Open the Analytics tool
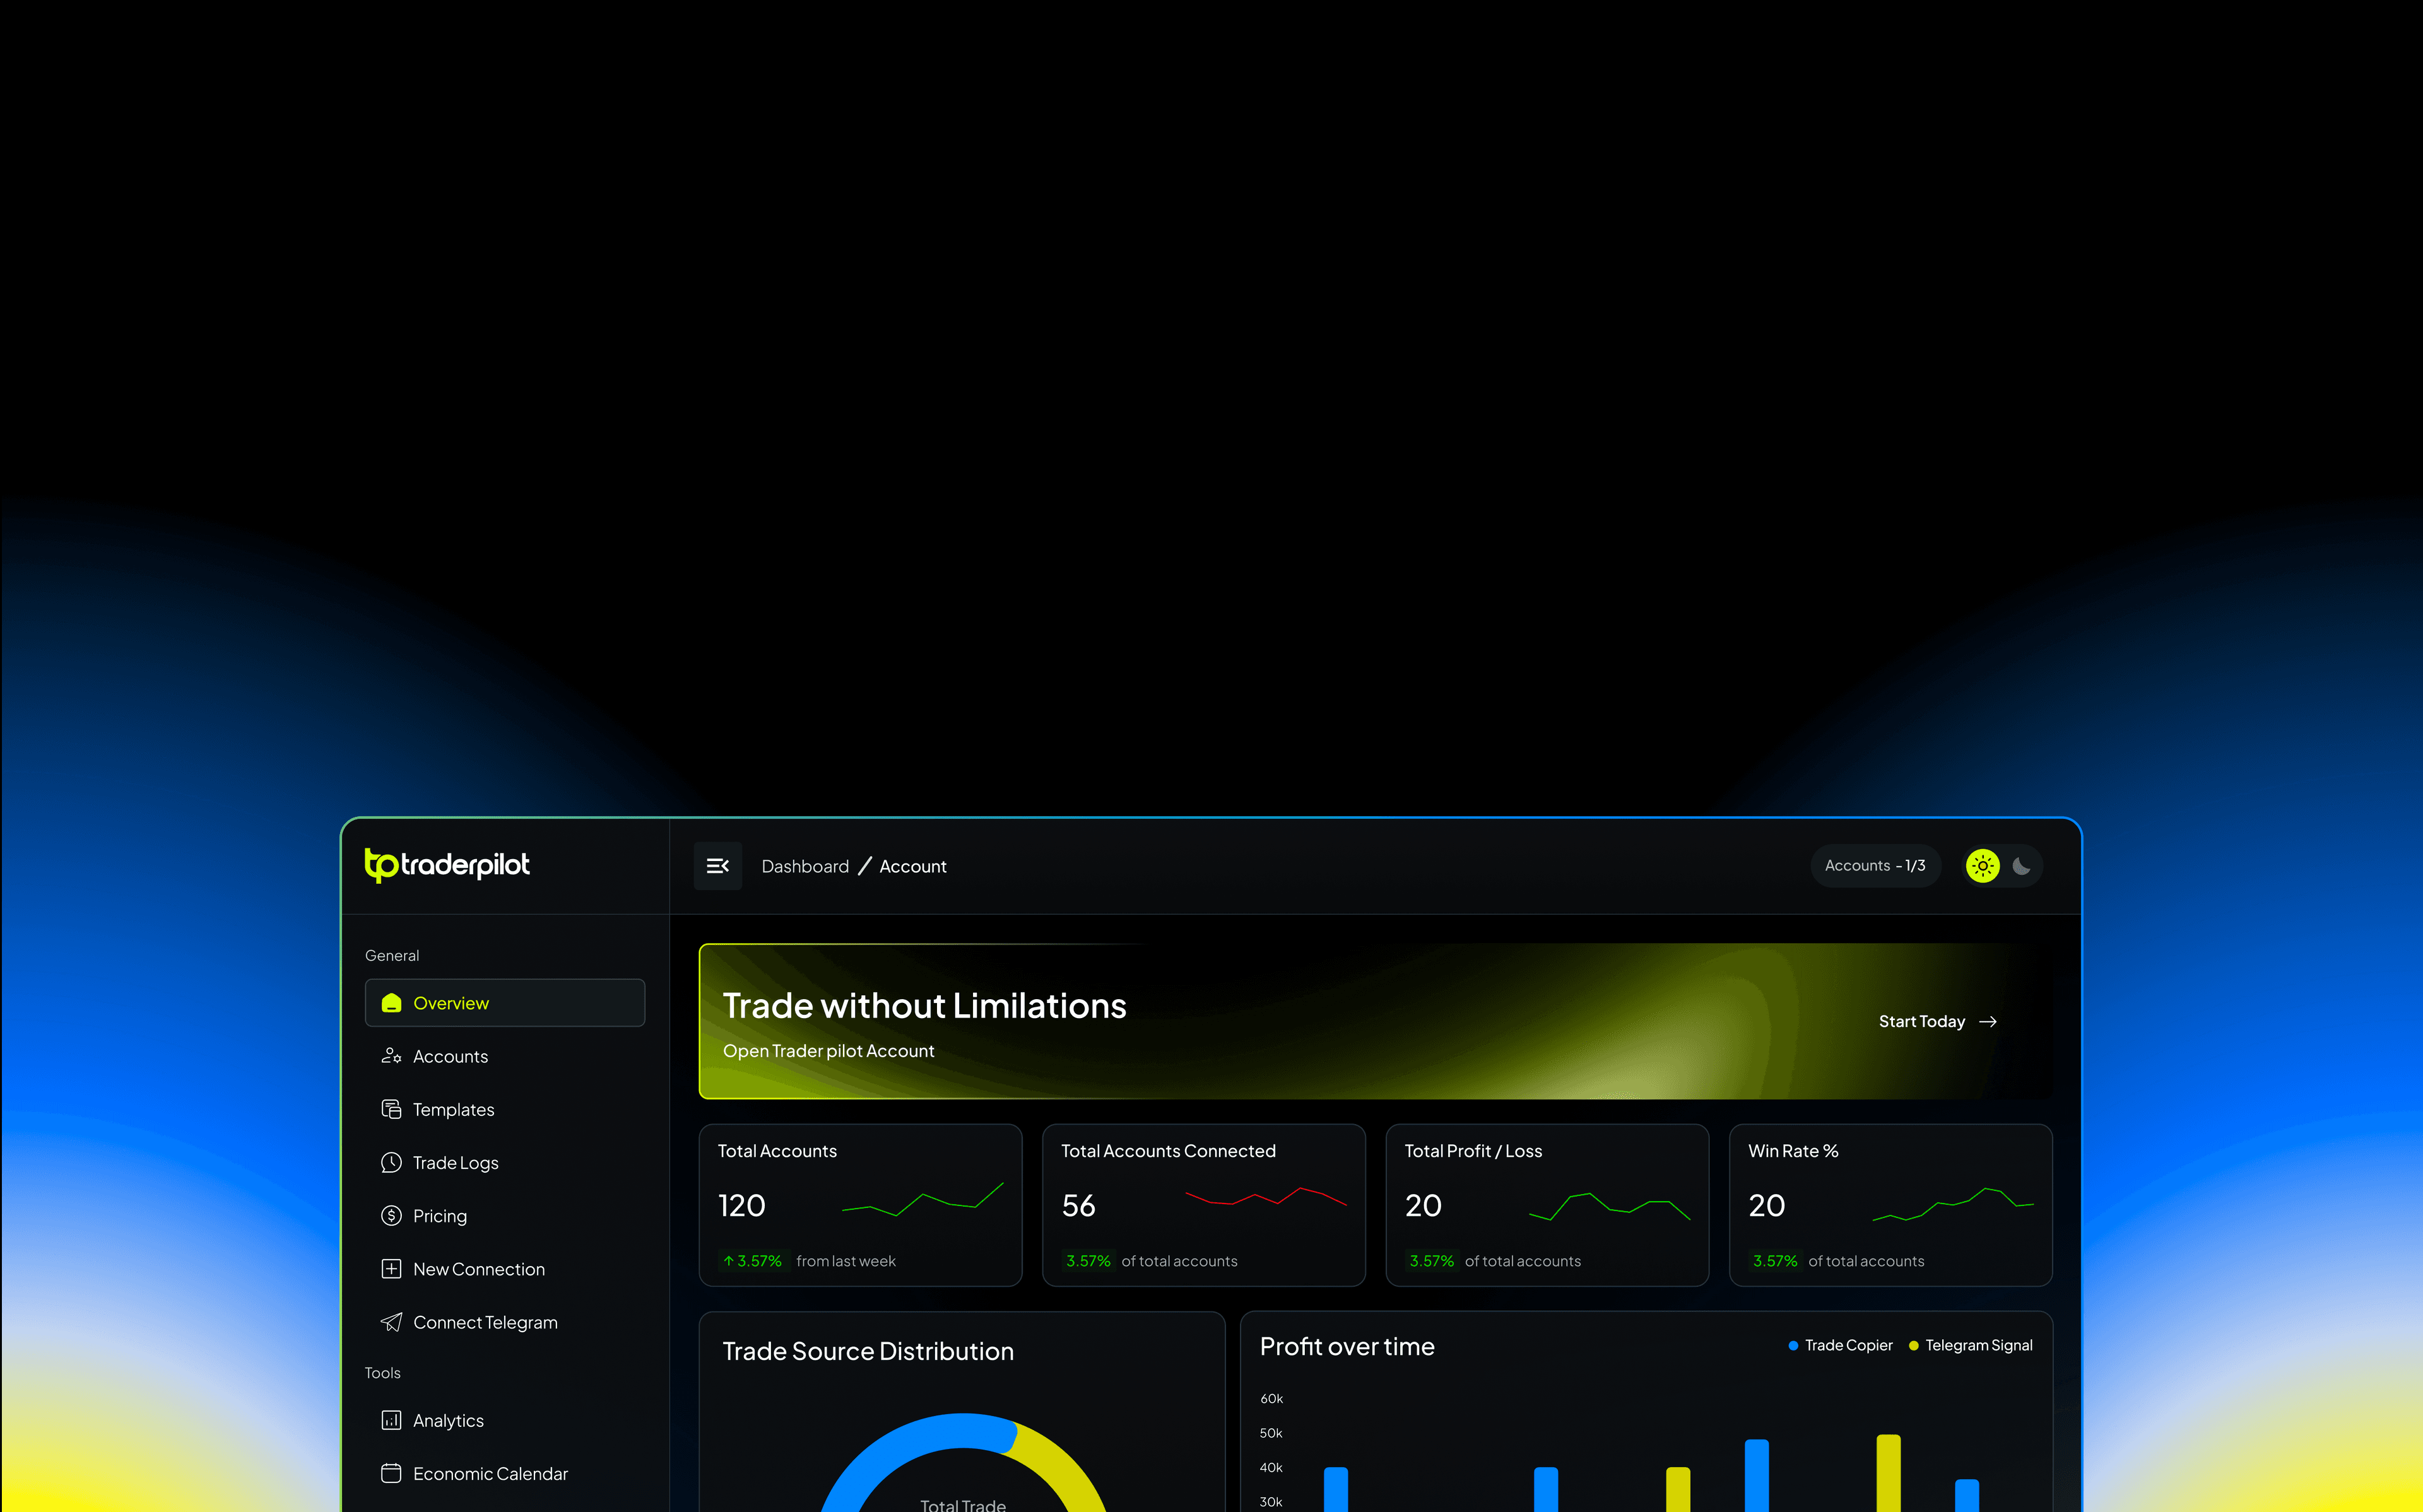The height and width of the screenshot is (1512, 2423). 505,1420
